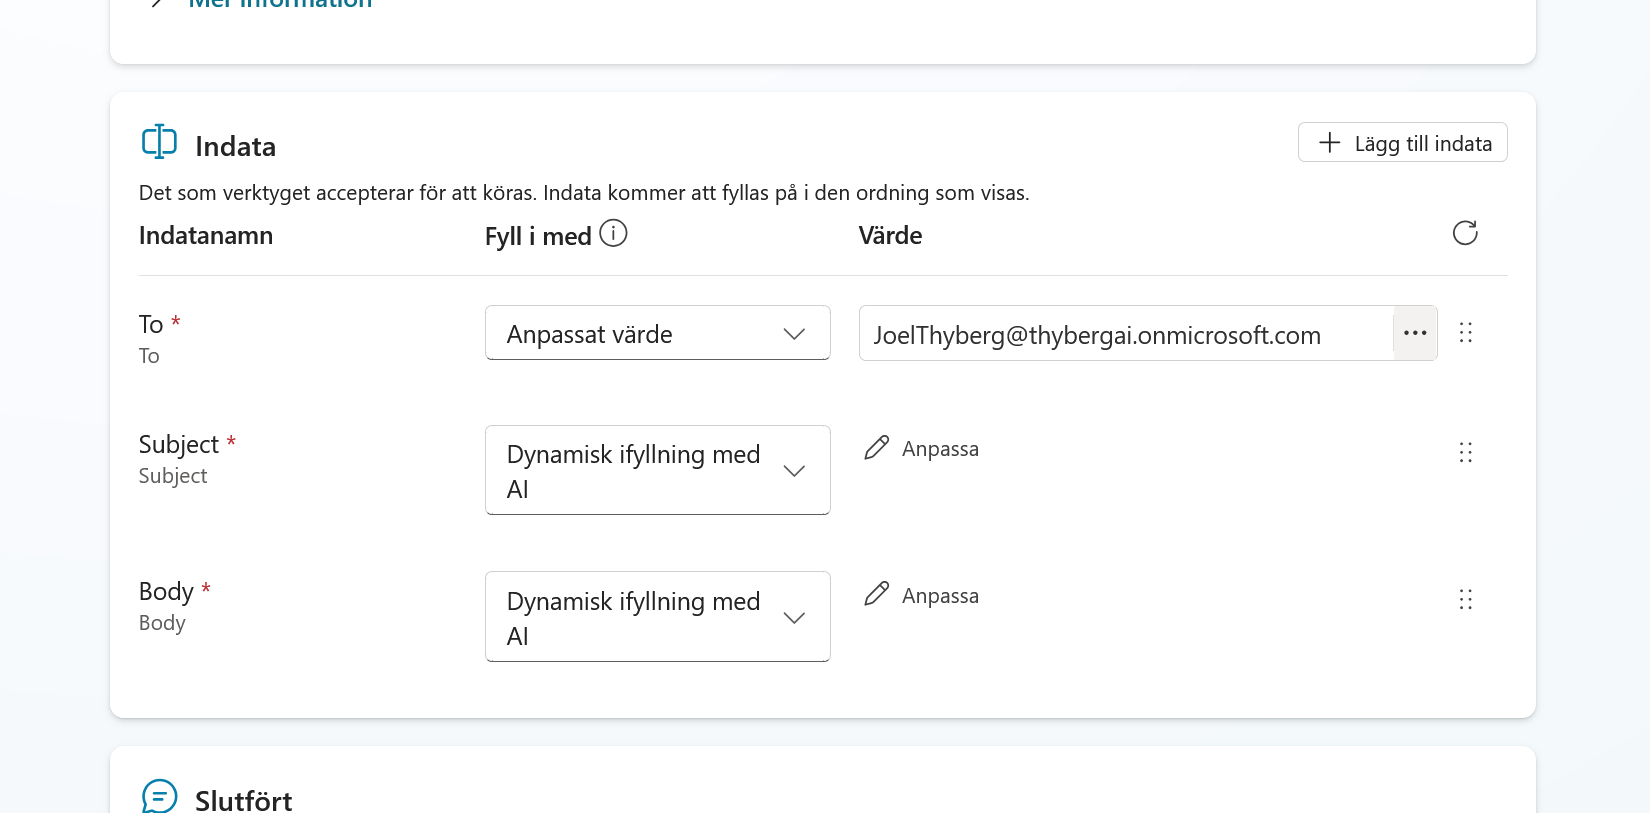The height and width of the screenshot is (813, 1650).
Task: Click the Lägg till indata button
Action: 1402,142
